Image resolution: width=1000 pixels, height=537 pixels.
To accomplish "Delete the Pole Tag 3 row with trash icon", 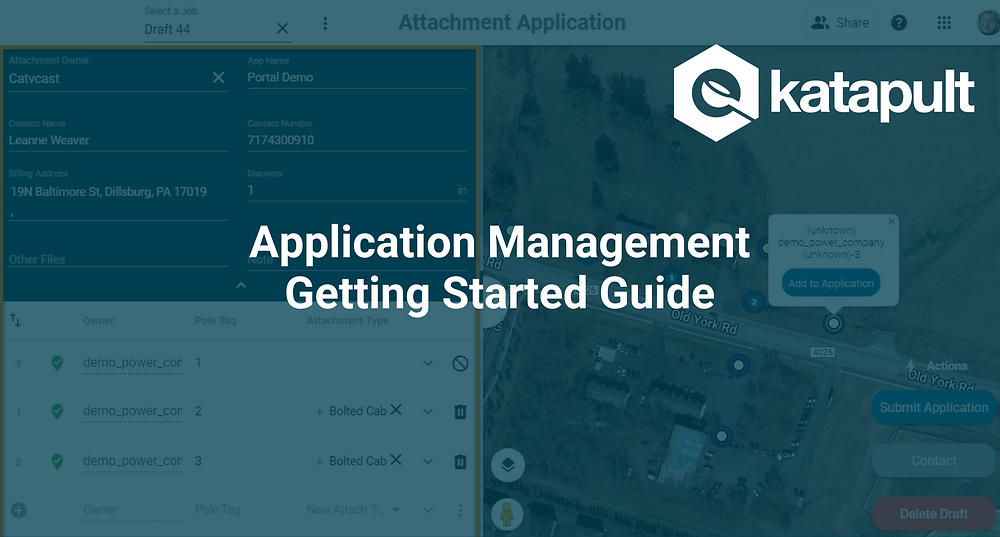I will pos(460,462).
